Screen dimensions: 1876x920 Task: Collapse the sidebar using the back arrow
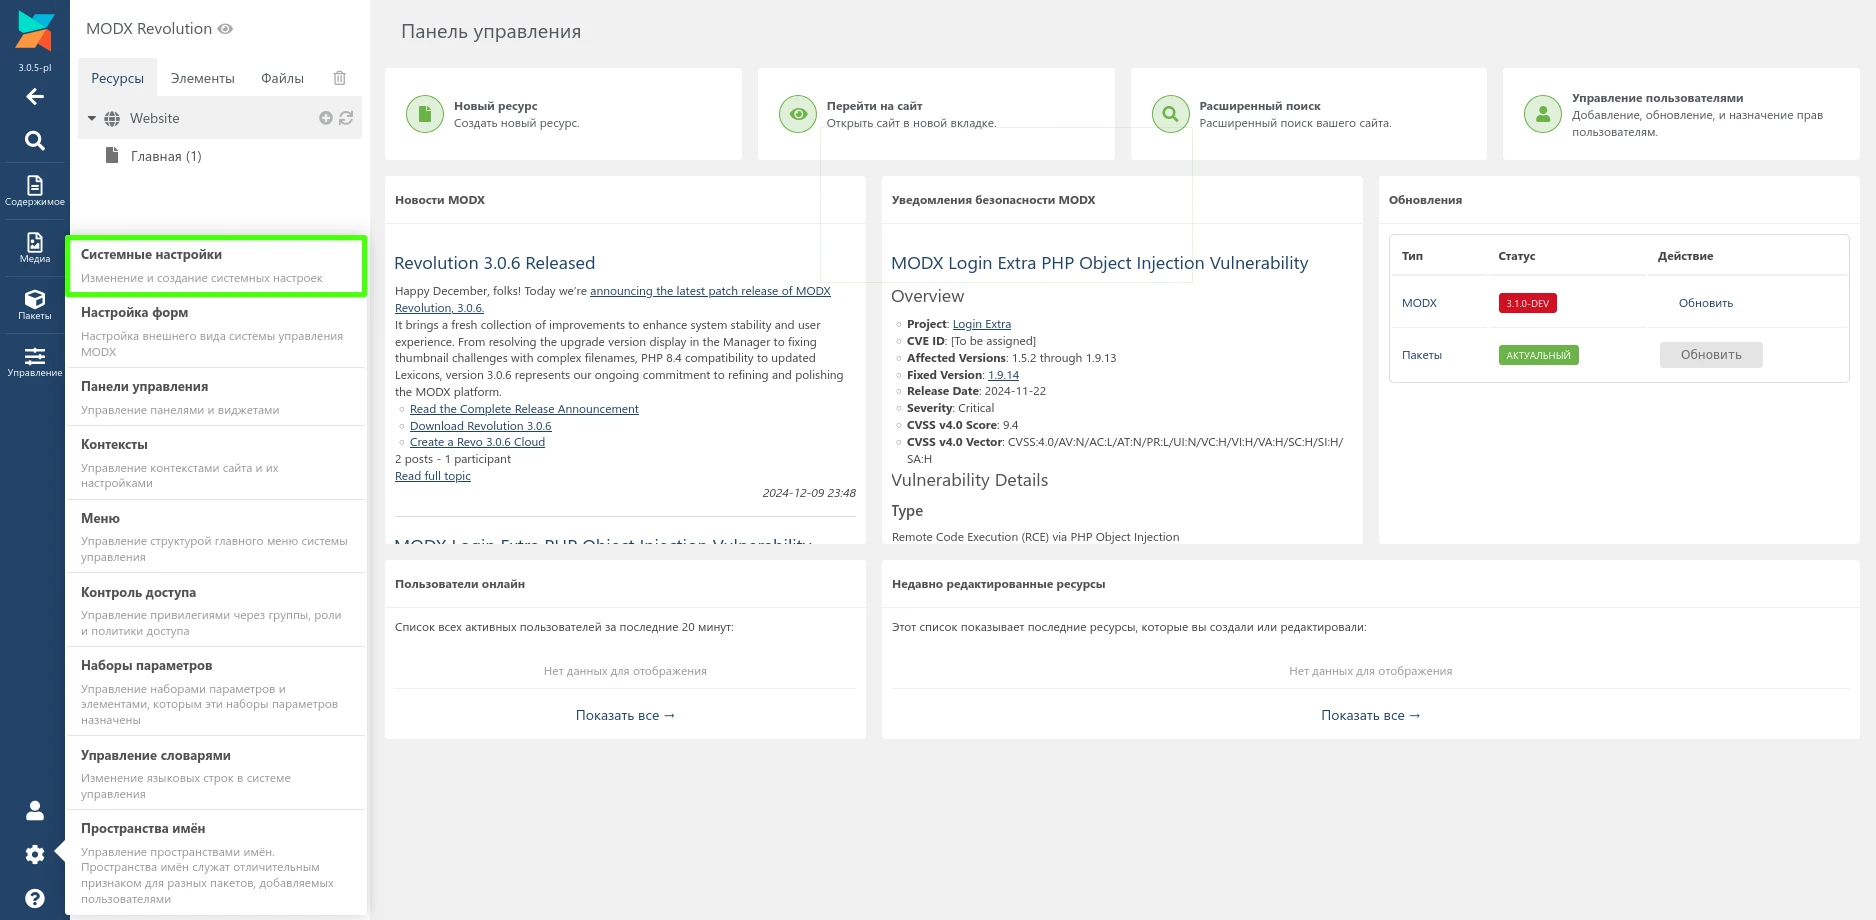(x=35, y=97)
